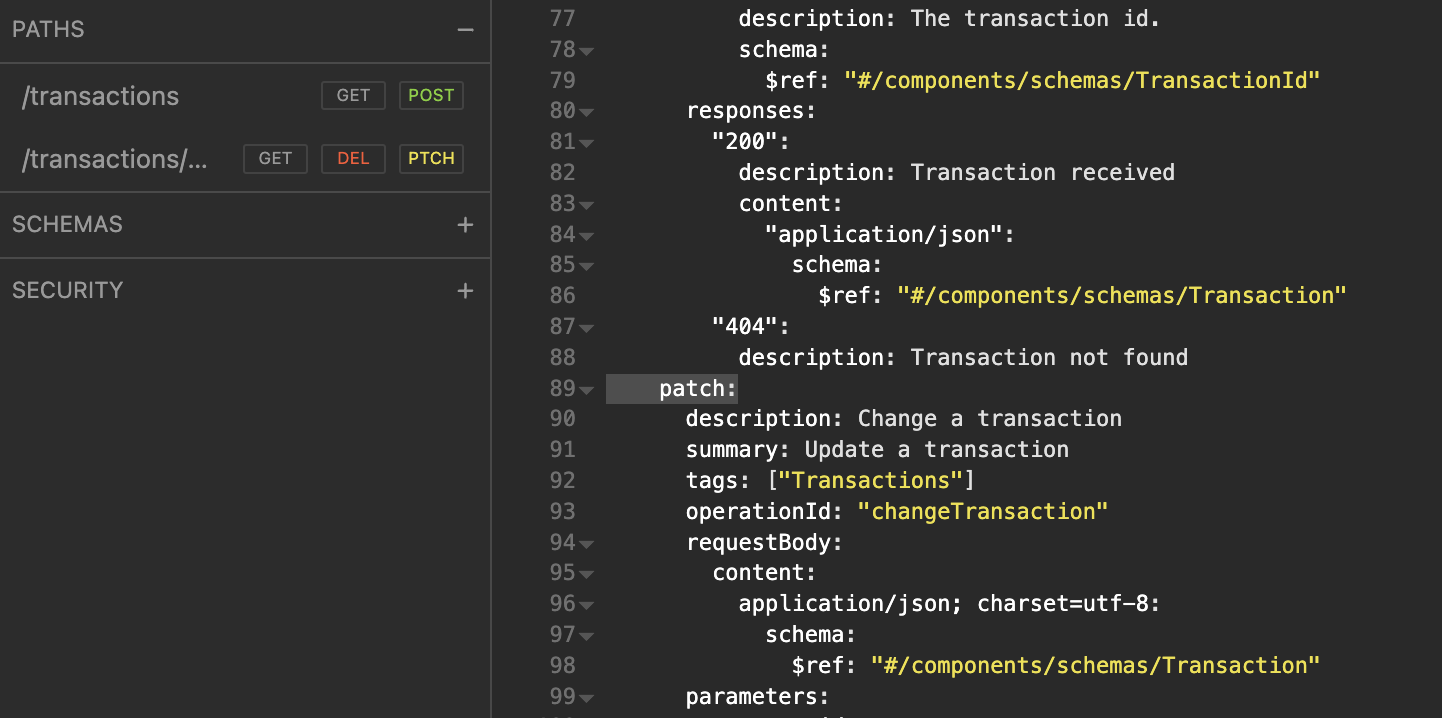The width and height of the screenshot is (1442, 718).
Task: Select the /transactions path entry
Action: pos(100,97)
